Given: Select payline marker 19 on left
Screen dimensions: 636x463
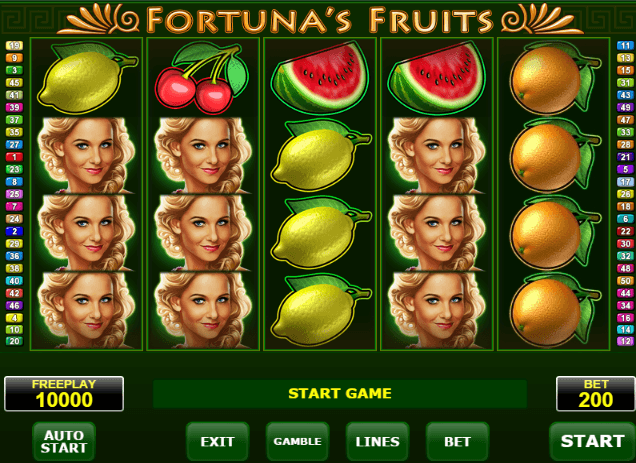Looking at the screenshot, I should (x=14, y=45).
